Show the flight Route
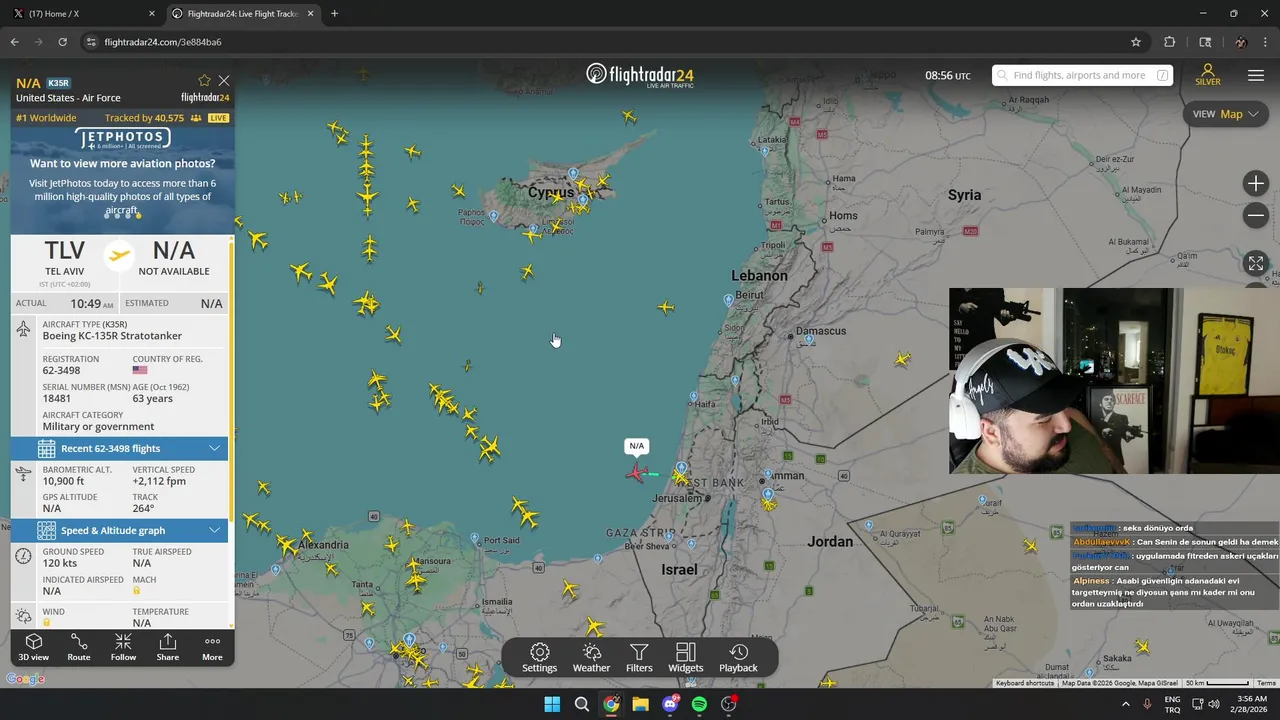This screenshot has height=720, width=1280. [79, 647]
